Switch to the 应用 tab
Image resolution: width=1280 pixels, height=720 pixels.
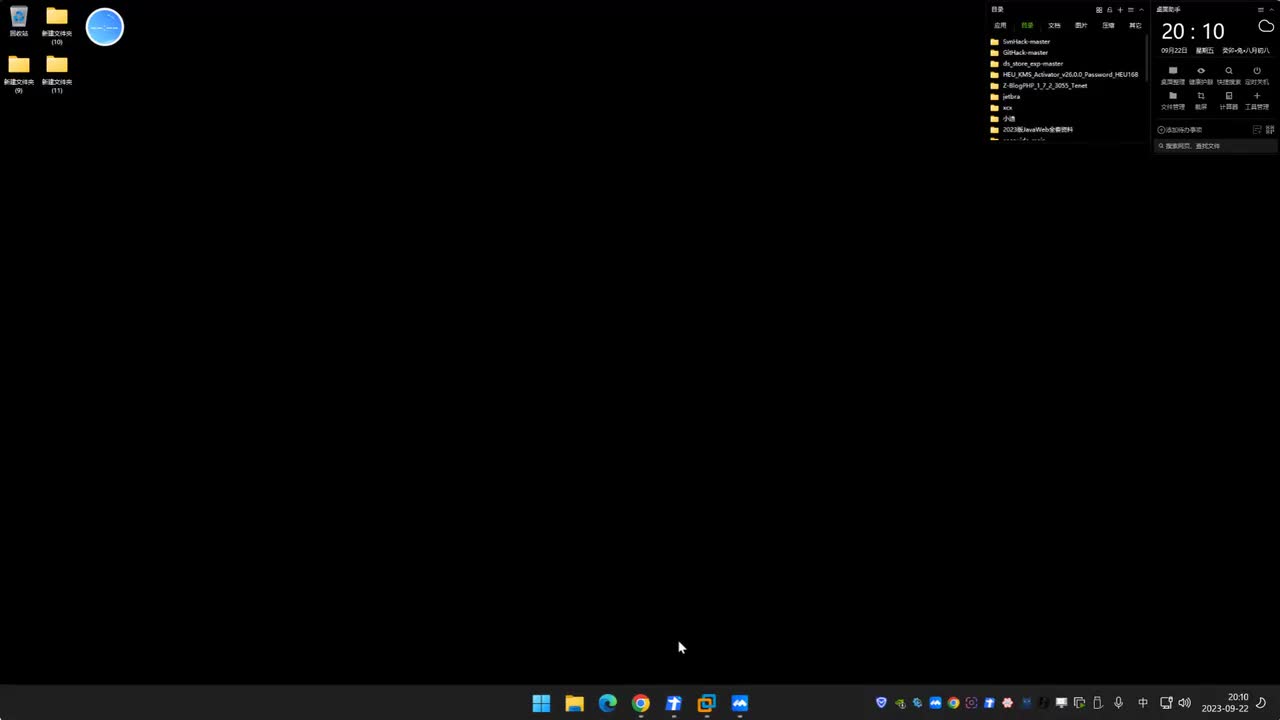(x=1000, y=26)
